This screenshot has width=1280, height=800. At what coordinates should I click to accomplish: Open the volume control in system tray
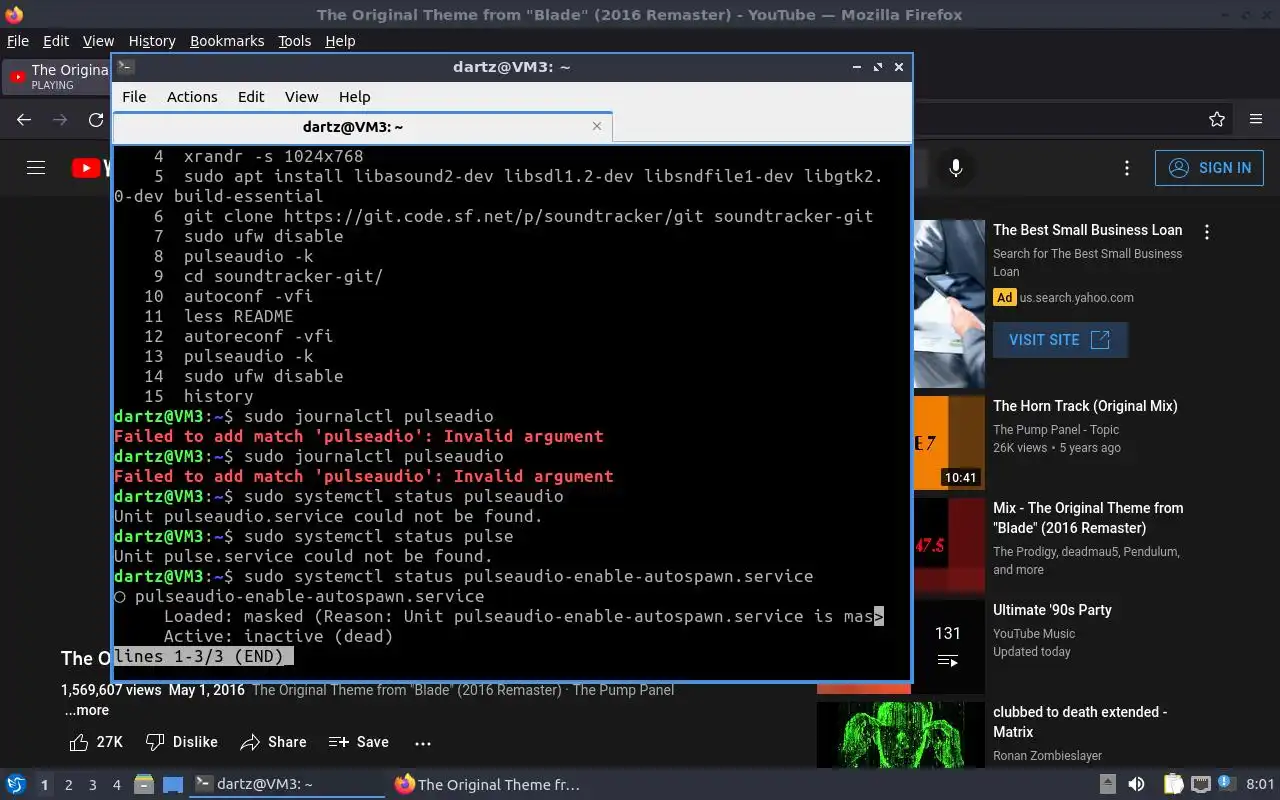click(1136, 784)
